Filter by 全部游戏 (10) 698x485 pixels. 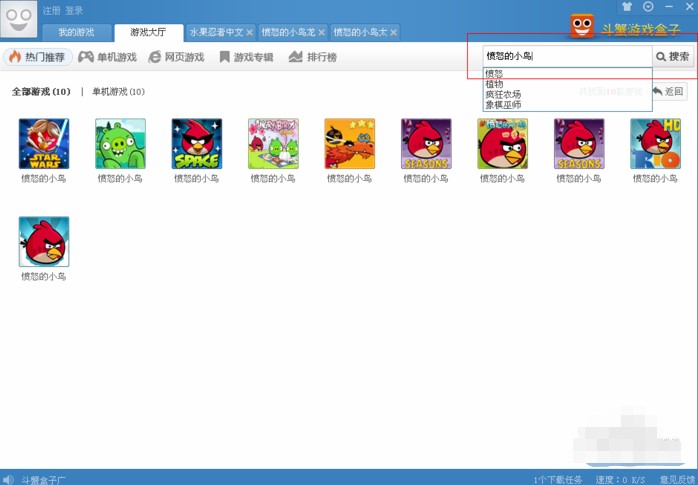[41, 92]
